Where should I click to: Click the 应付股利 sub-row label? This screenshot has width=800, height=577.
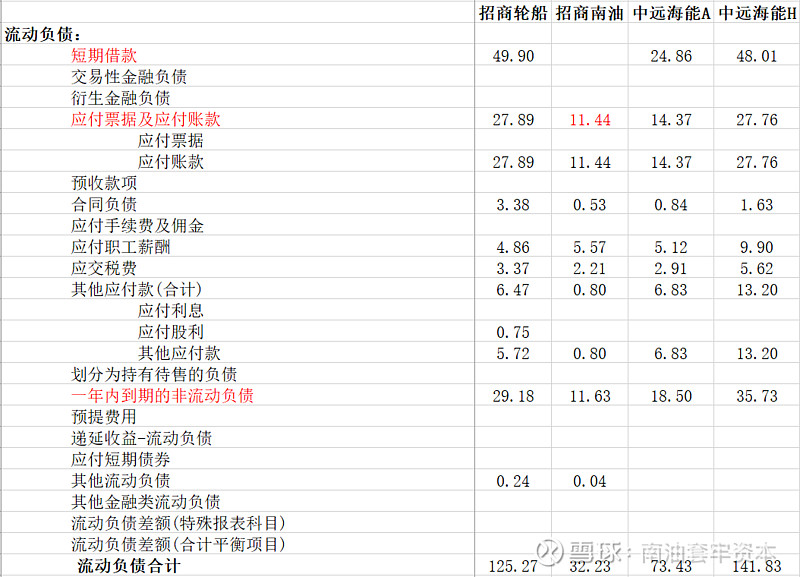click(171, 332)
